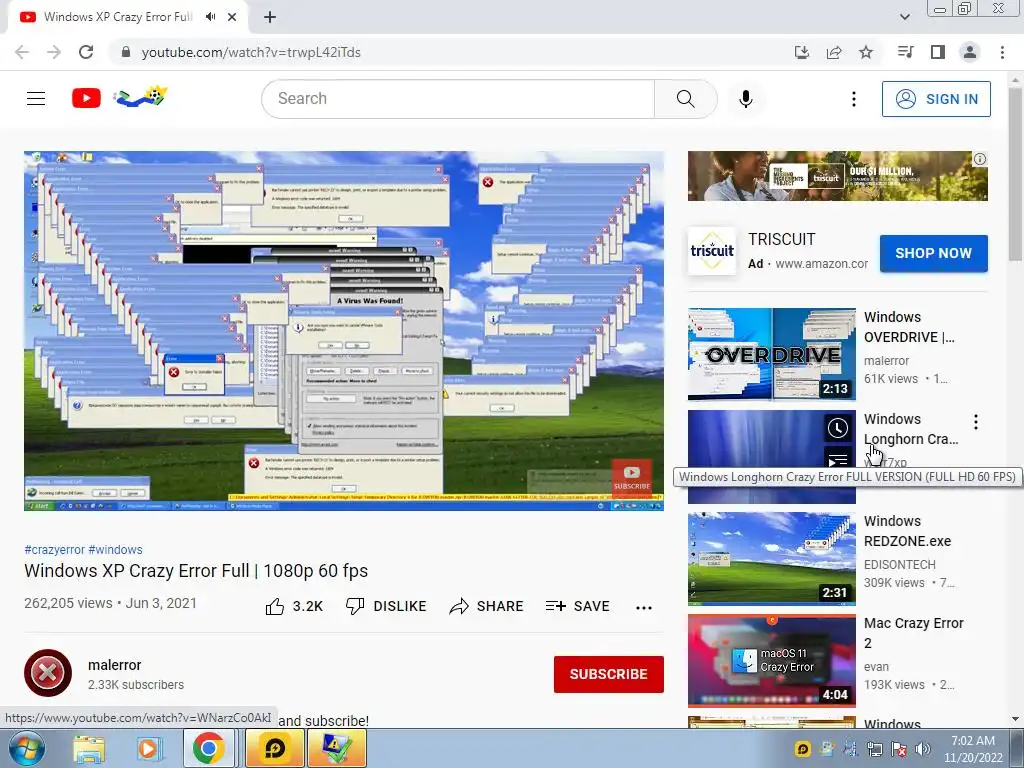Click the video player to pause
This screenshot has width=1024, height=768.
pos(344,330)
